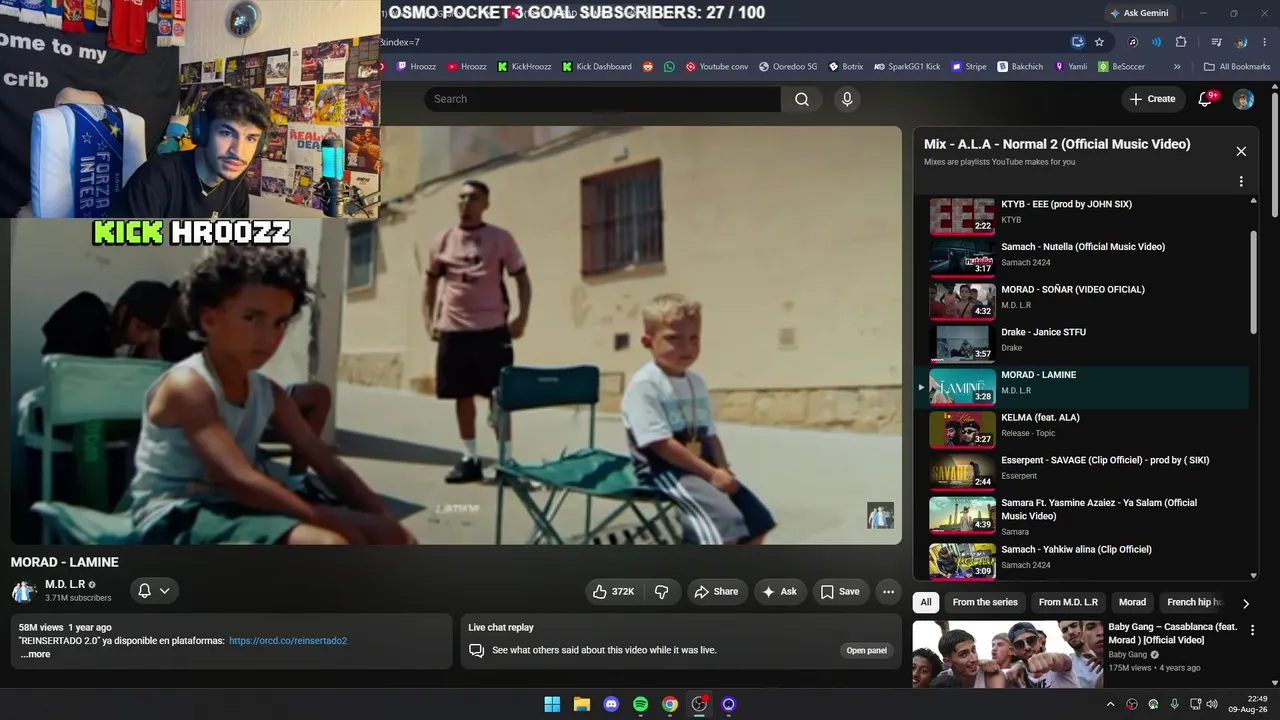Start voice search with the microphone icon
Viewport: 1280px width, 720px height.
pyautogui.click(x=847, y=99)
